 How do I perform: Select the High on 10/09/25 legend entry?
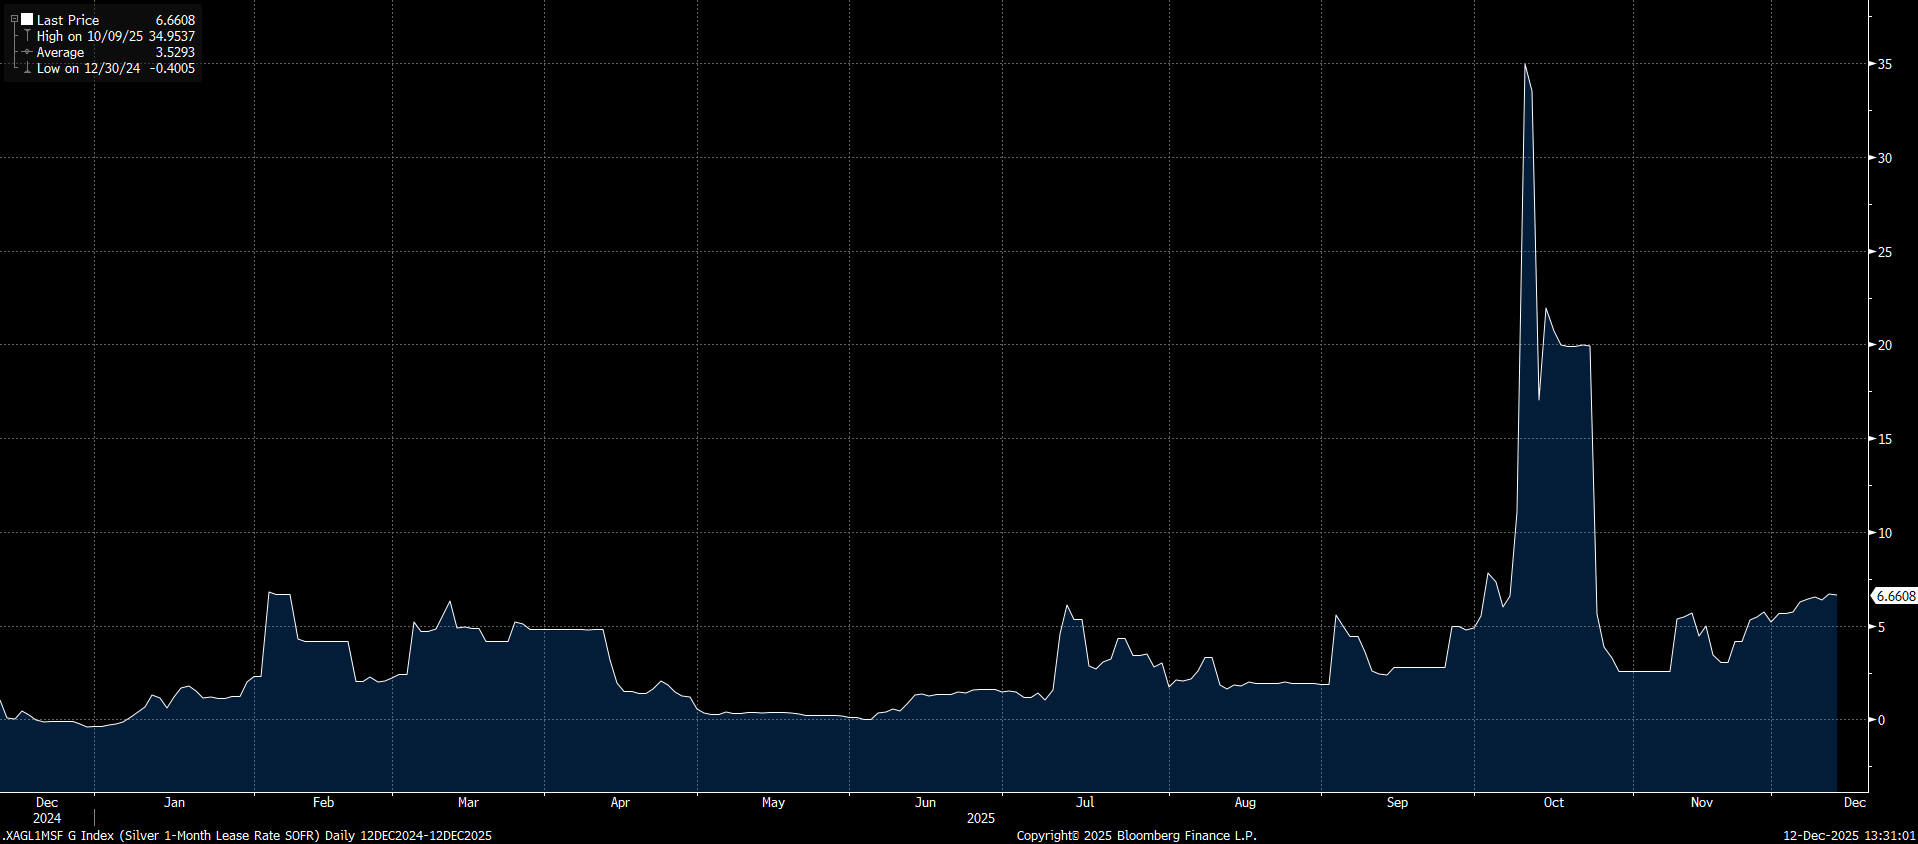click(90, 36)
